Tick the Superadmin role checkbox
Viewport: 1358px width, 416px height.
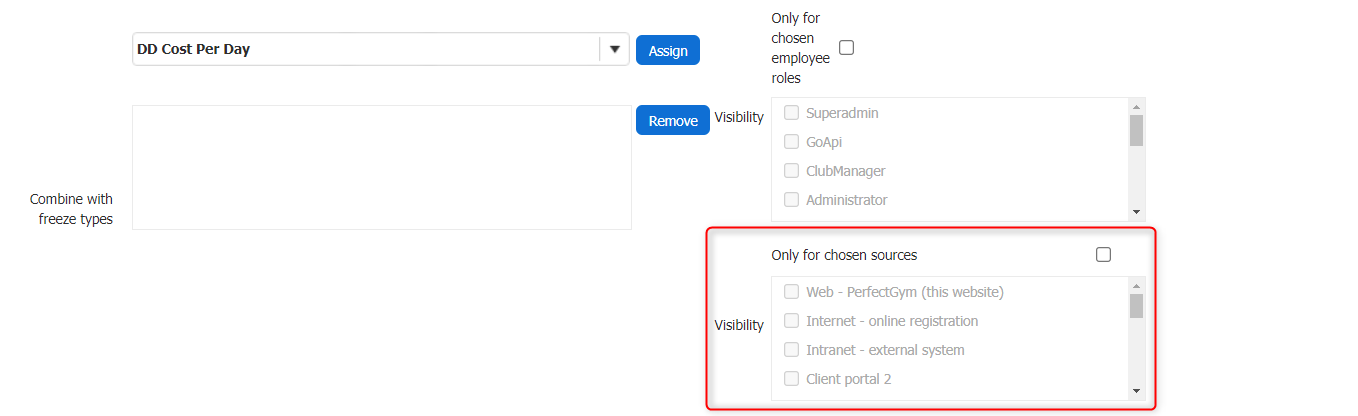coord(791,113)
